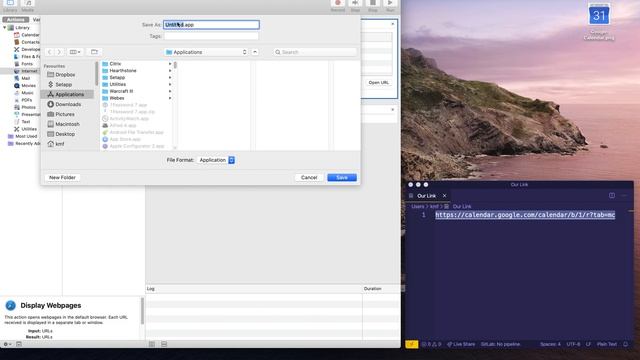This screenshot has height=360, width=640.
Task: Click the Save button in the dialog
Action: click(x=342, y=178)
